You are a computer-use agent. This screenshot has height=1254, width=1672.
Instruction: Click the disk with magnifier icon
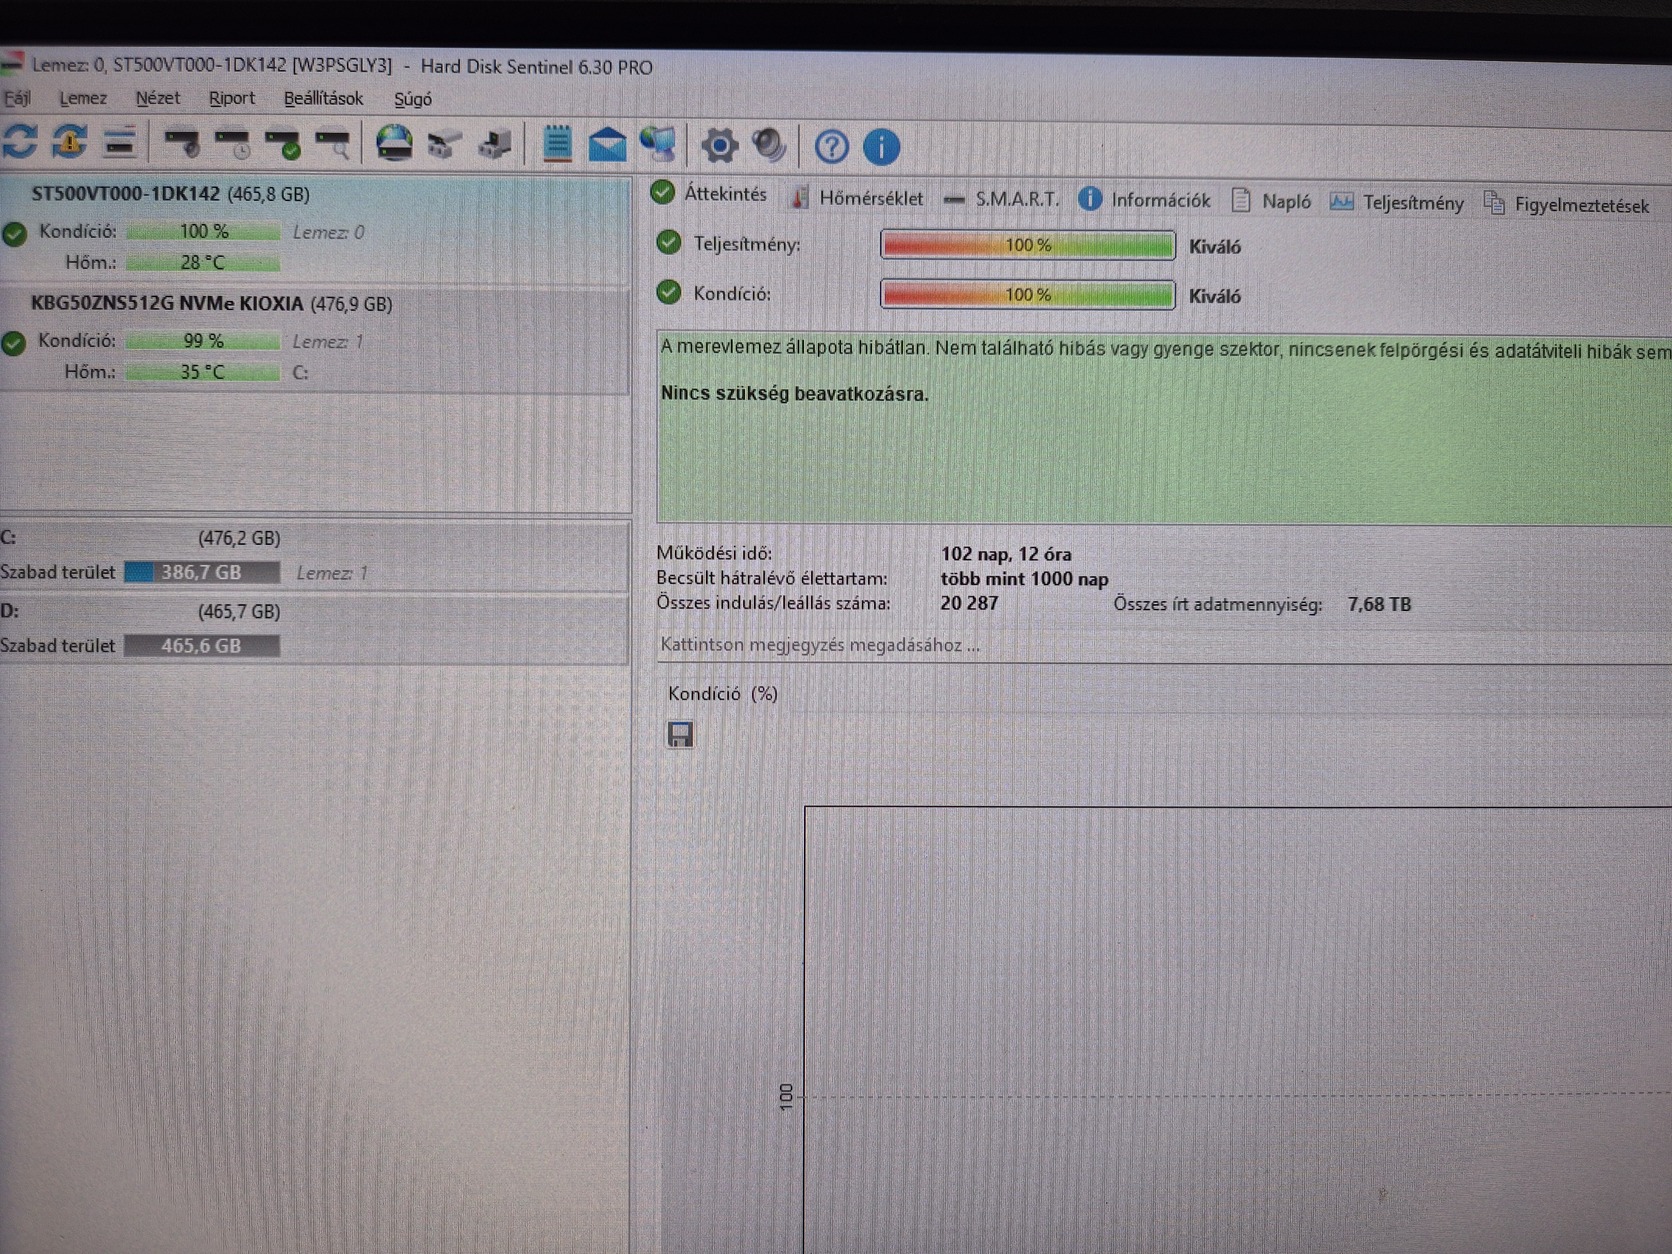tap(332, 145)
